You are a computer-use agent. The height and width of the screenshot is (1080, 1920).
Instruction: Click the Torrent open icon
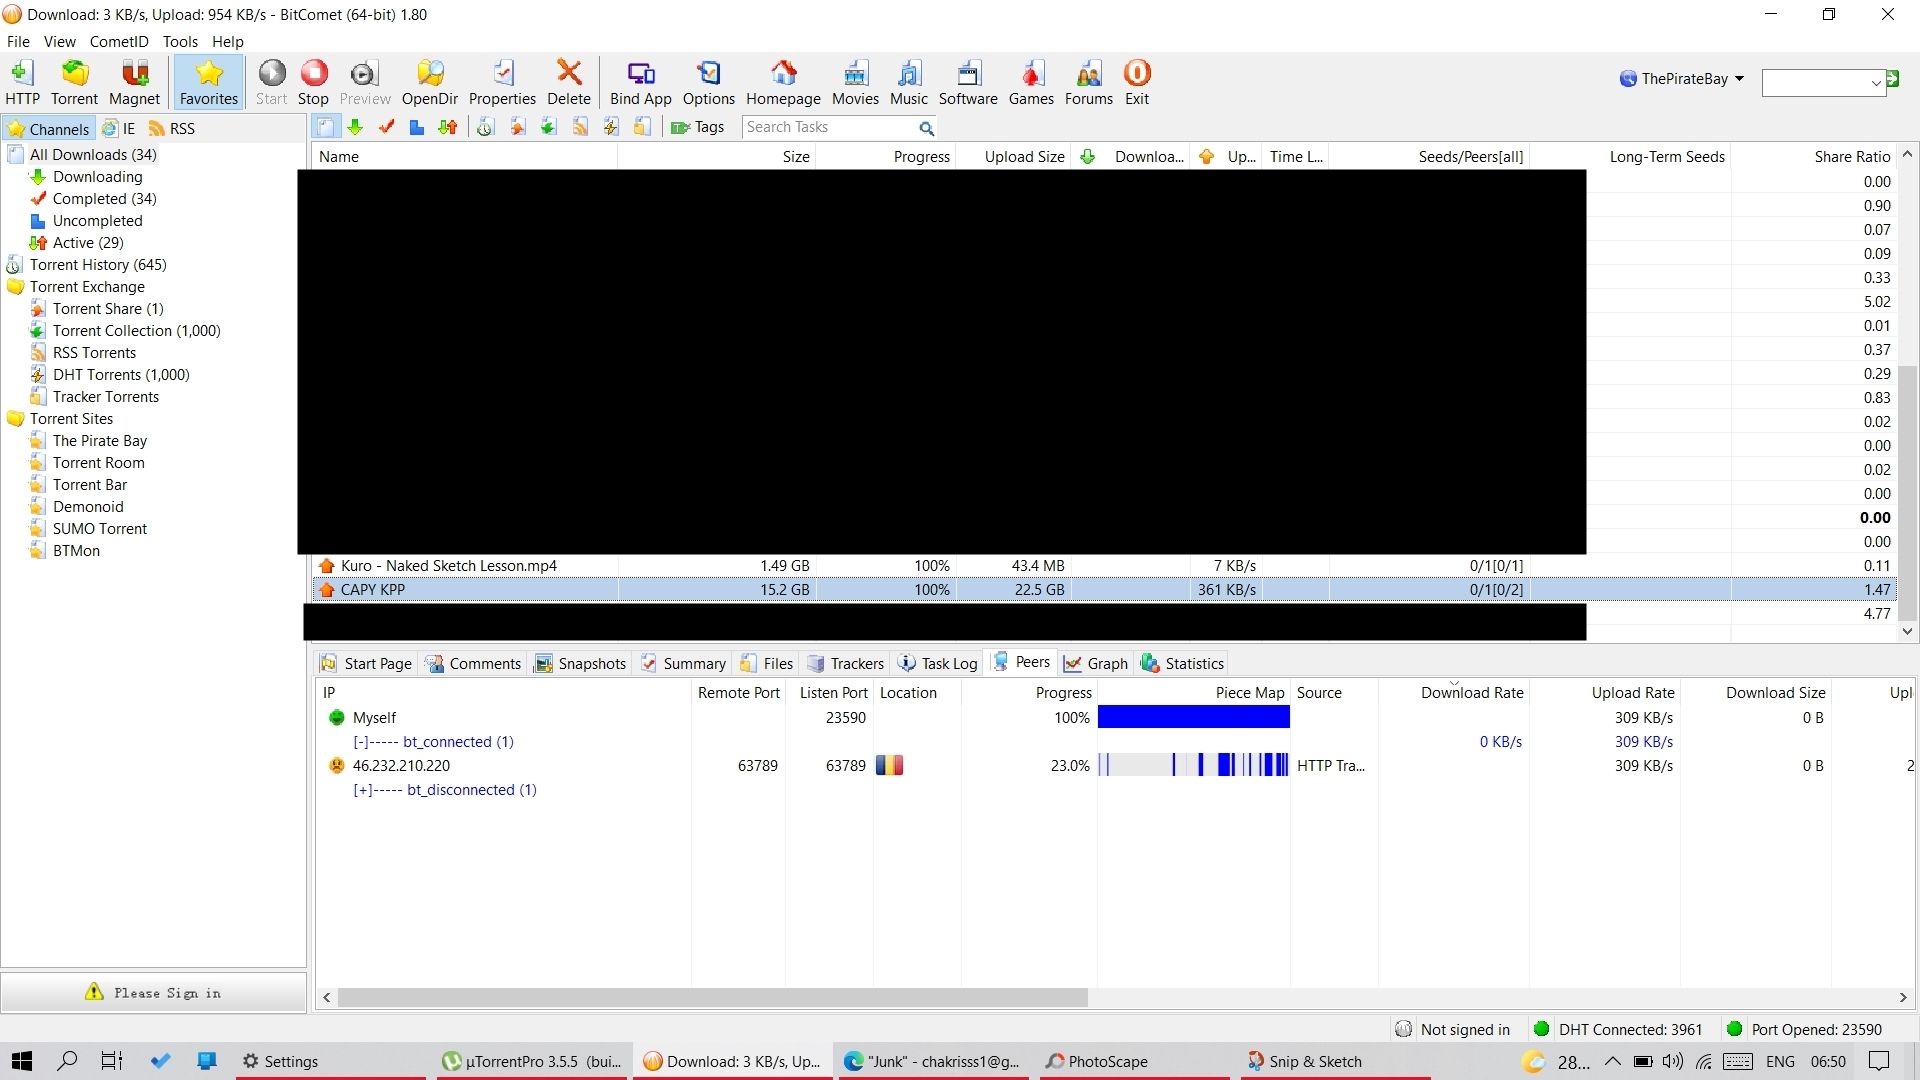[x=74, y=82]
